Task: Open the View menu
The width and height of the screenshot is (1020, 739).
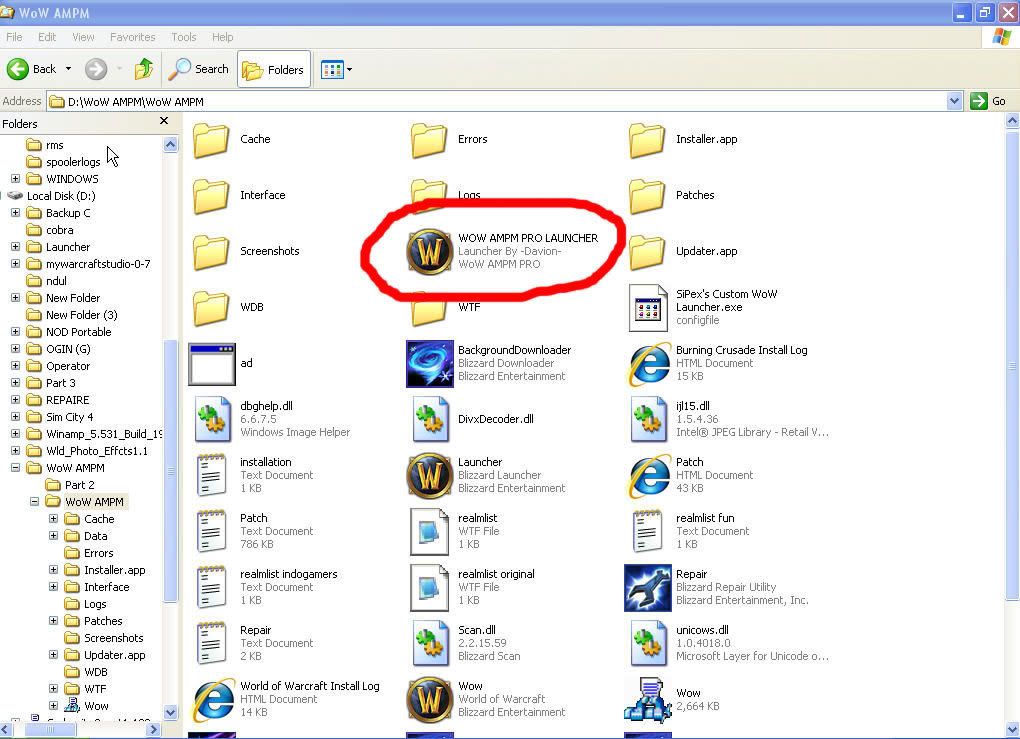Action: click(x=83, y=37)
